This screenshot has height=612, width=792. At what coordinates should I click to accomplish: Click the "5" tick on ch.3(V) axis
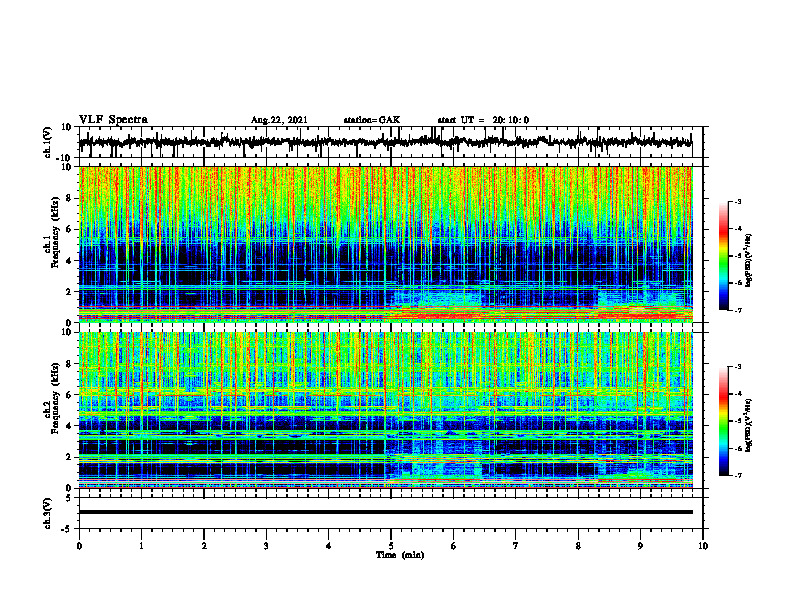tap(69, 498)
